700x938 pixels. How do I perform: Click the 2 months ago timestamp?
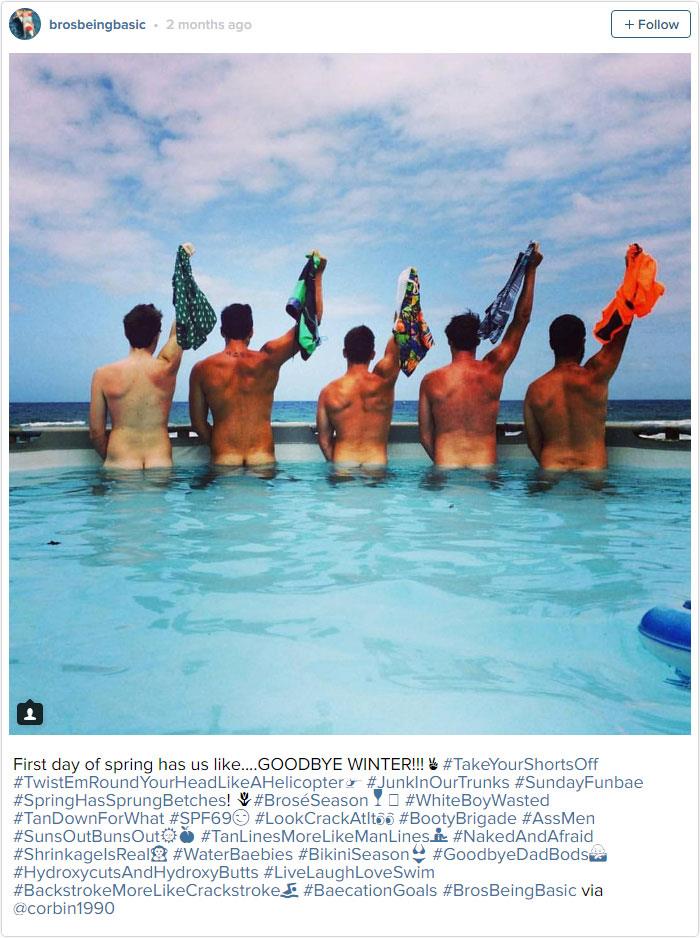coord(209,25)
